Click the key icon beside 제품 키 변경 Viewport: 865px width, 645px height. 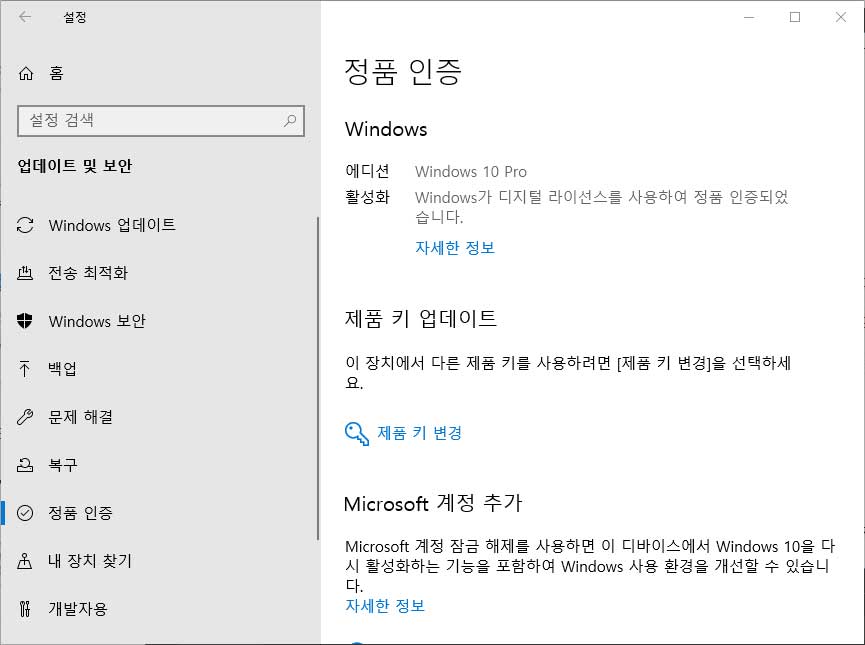click(x=356, y=434)
